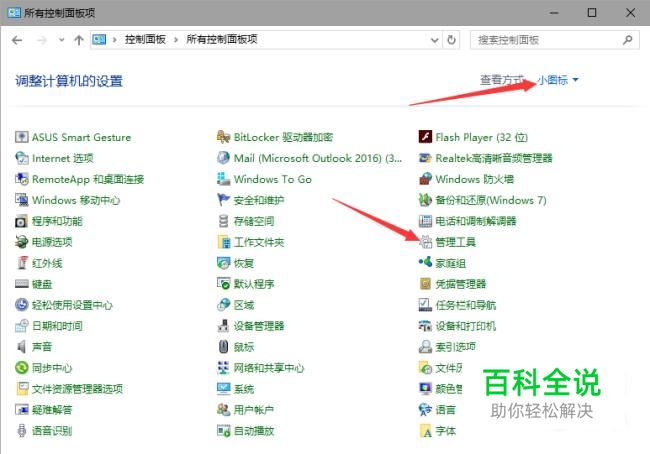Open the 疑难解答 link
650x454 pixels.
tap(52, 410)
